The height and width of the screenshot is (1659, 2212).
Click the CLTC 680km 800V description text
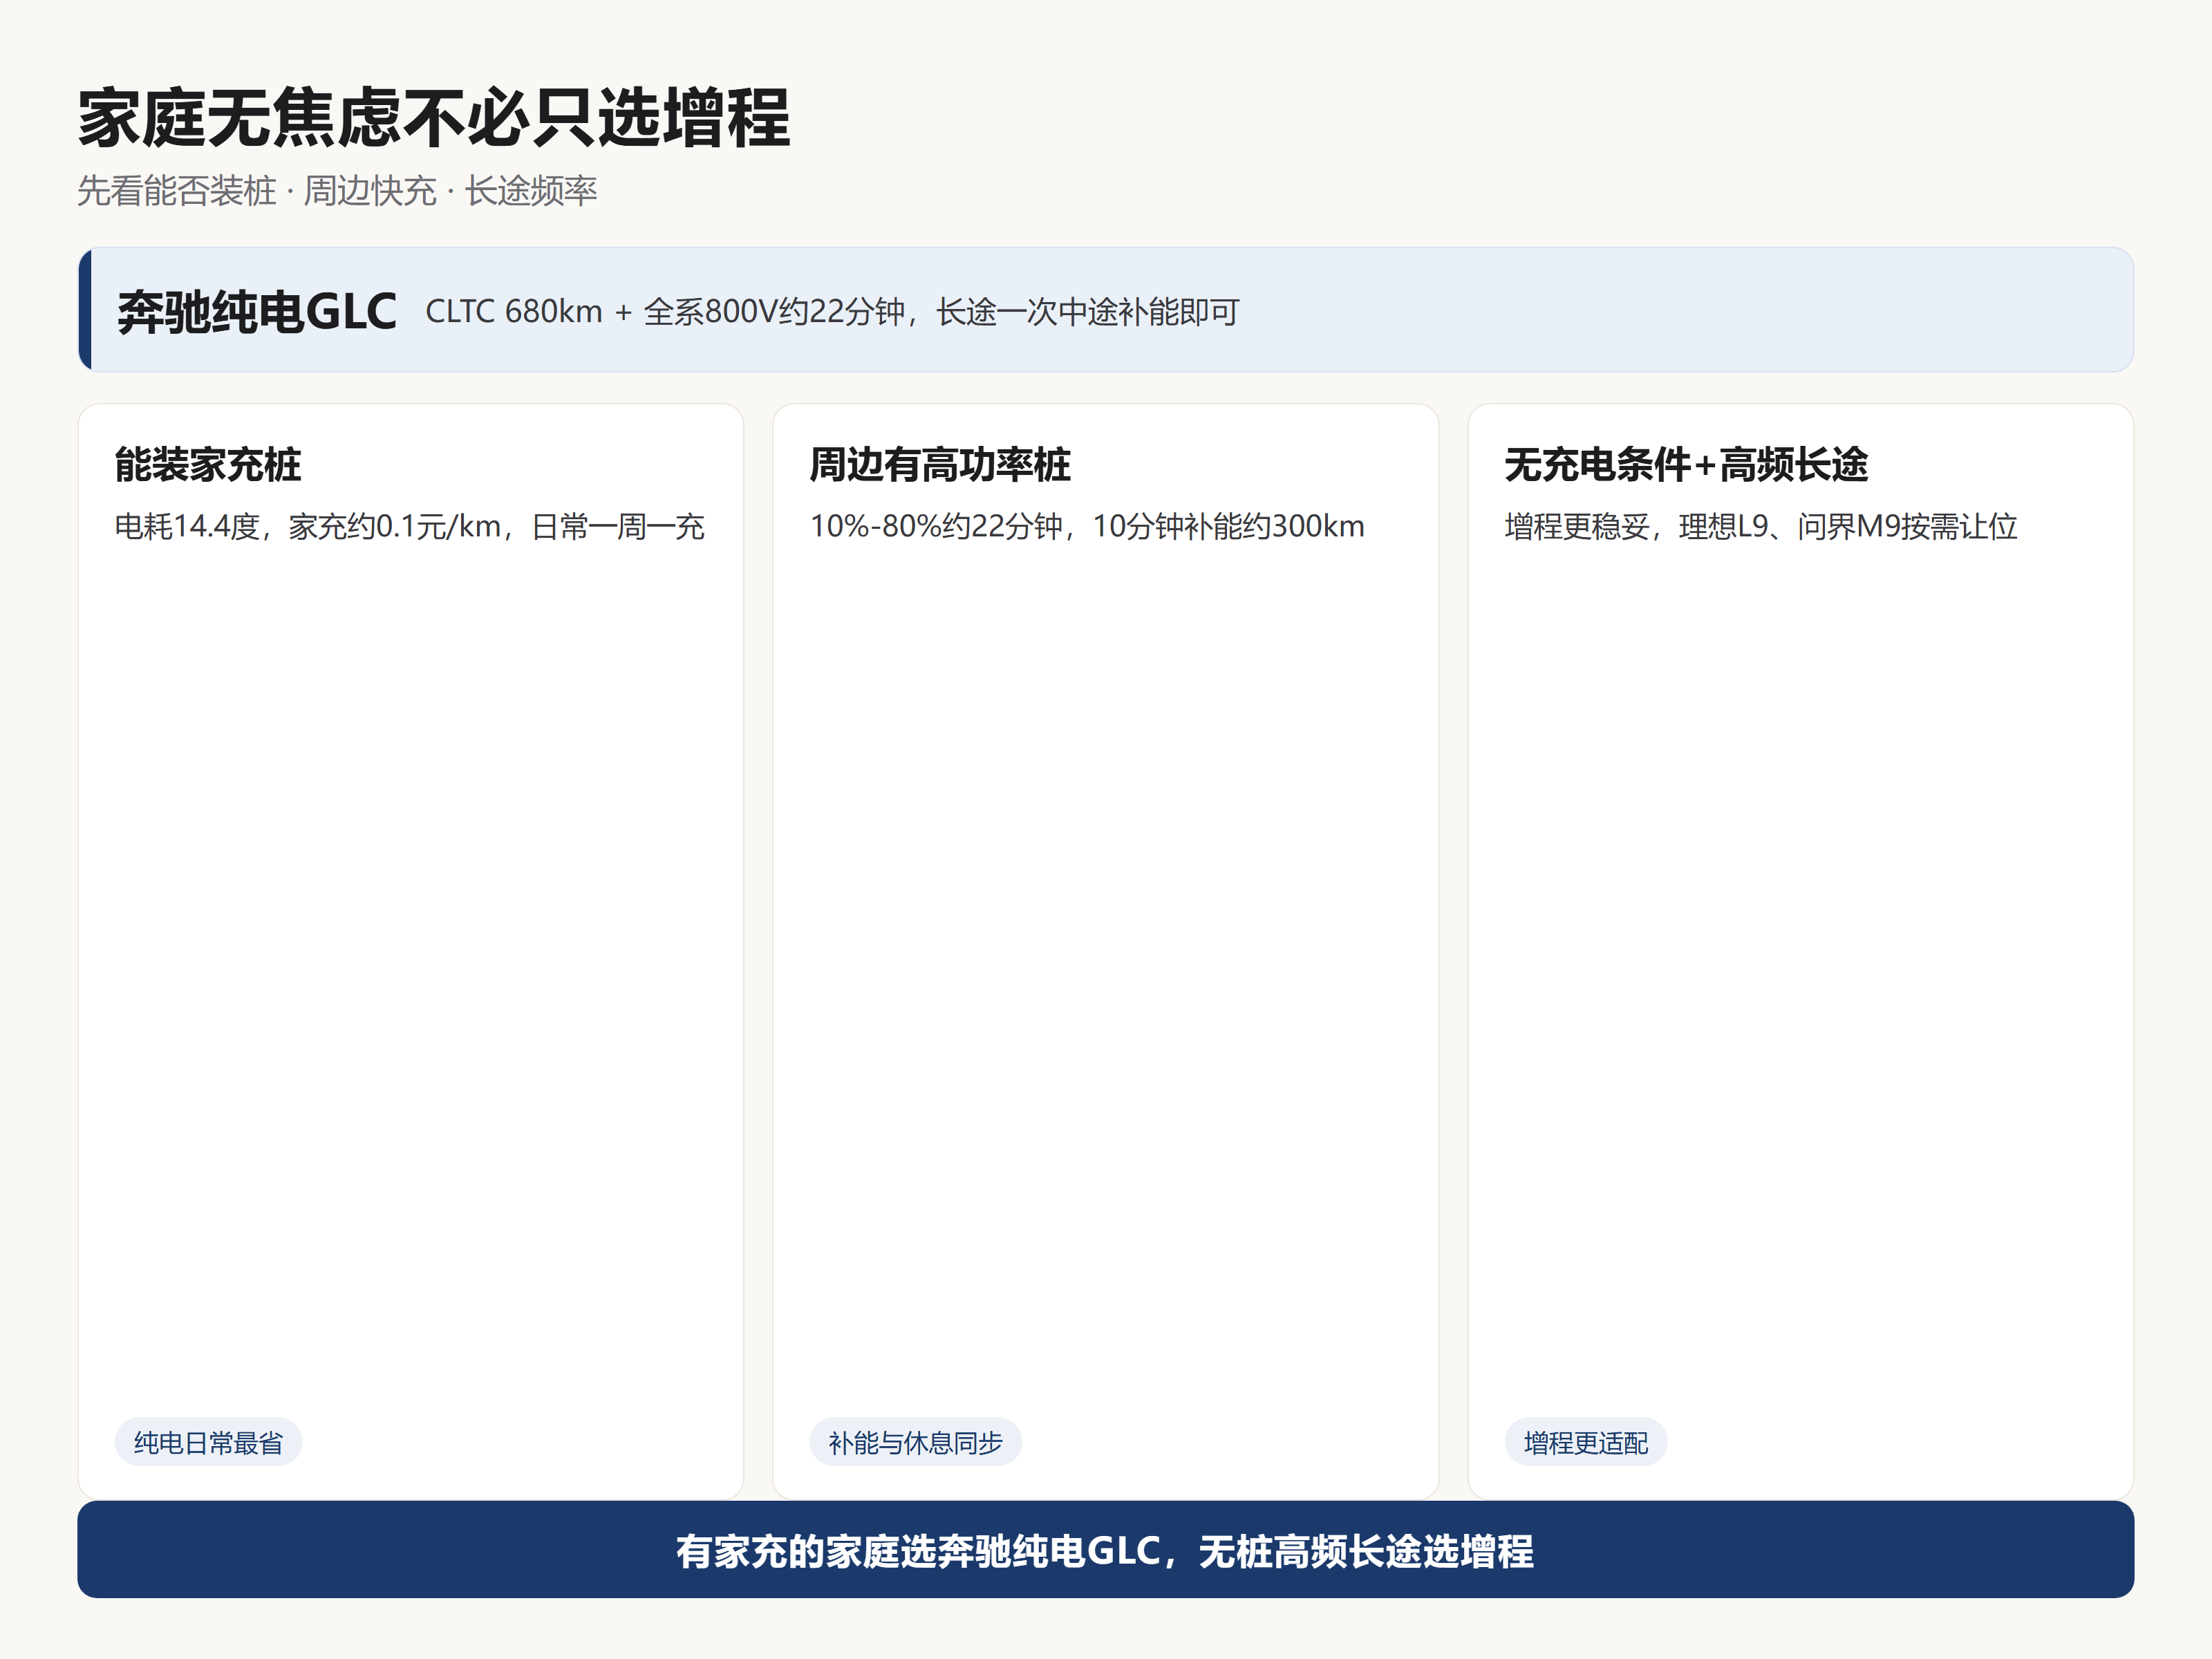[x=832, y=312]
